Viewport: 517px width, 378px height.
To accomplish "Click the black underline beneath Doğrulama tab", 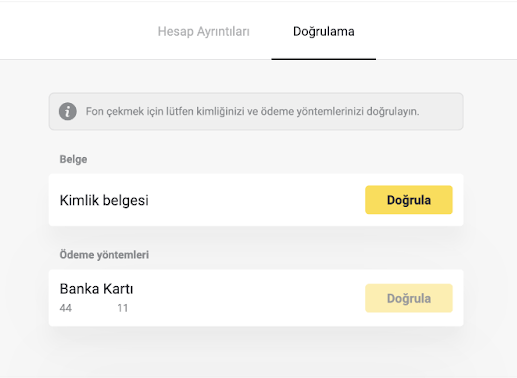I will tap(324, 59).
